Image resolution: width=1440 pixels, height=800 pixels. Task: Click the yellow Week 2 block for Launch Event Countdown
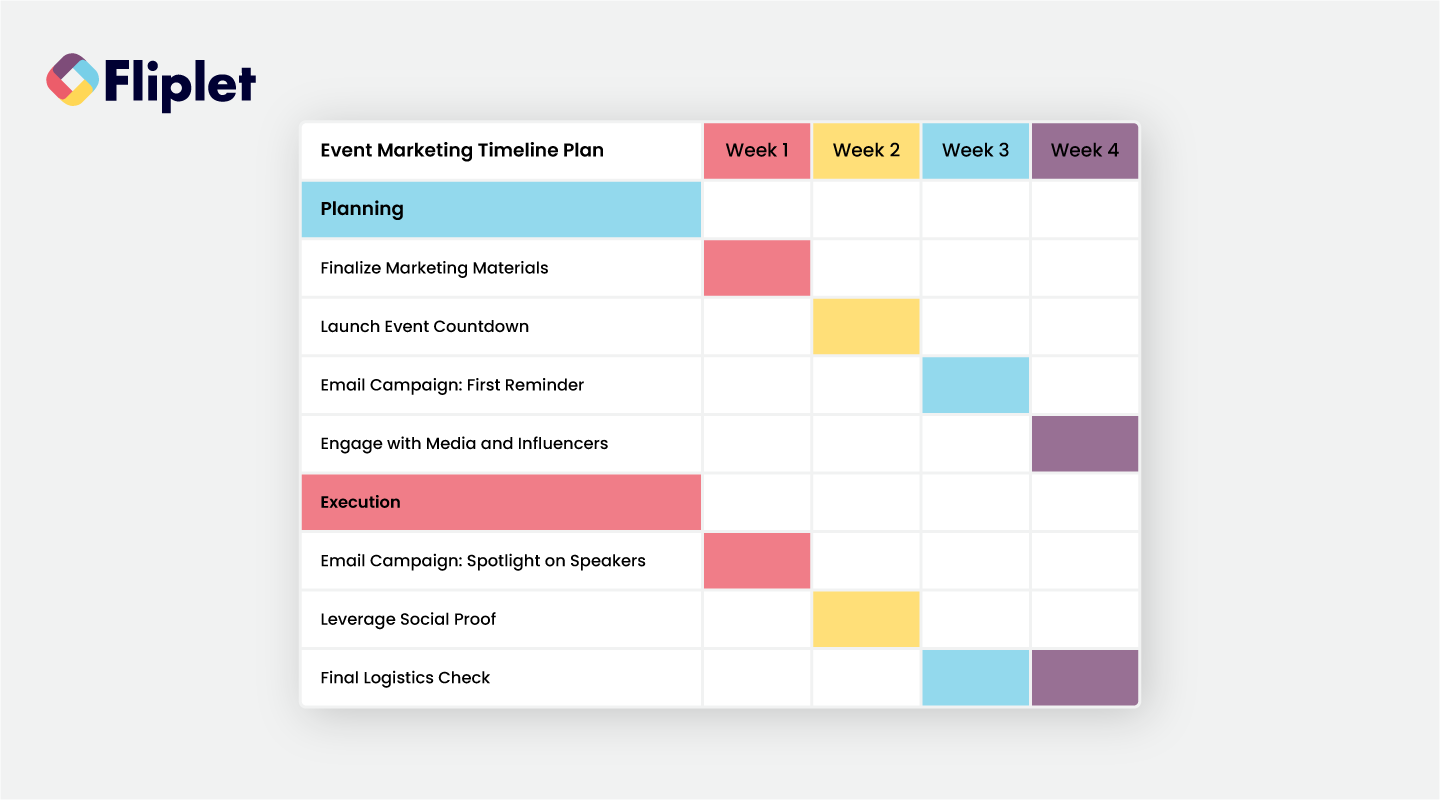pos(866,326)
